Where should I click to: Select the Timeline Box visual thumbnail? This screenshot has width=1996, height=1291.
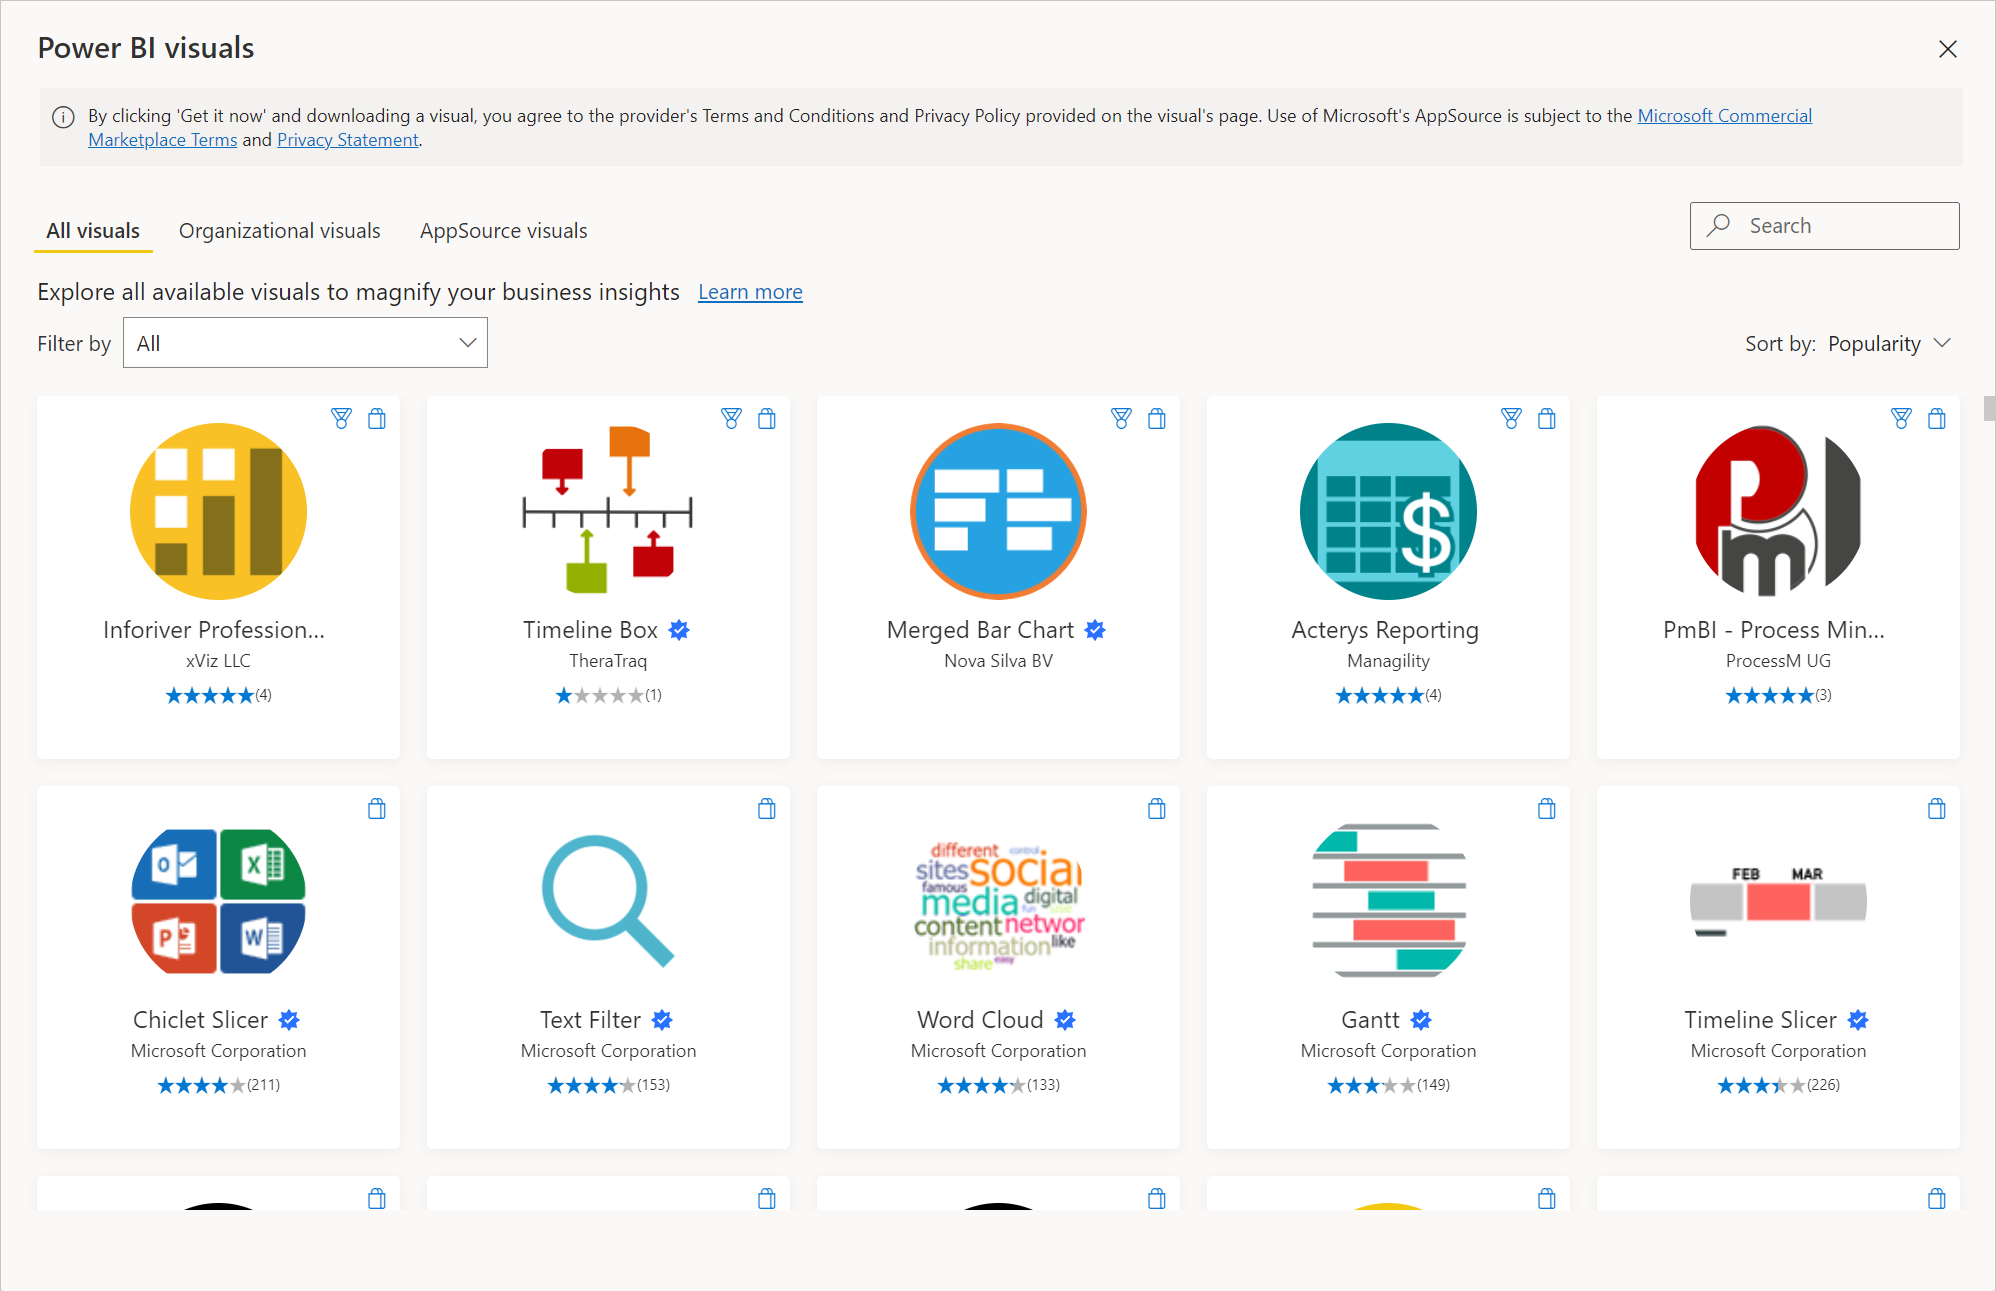[607, 511]
